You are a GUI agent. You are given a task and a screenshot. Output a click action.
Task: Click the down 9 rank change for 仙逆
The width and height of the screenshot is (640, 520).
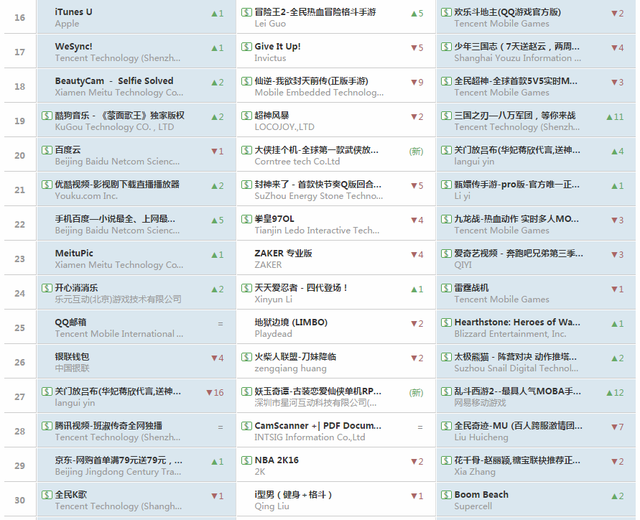417,82
